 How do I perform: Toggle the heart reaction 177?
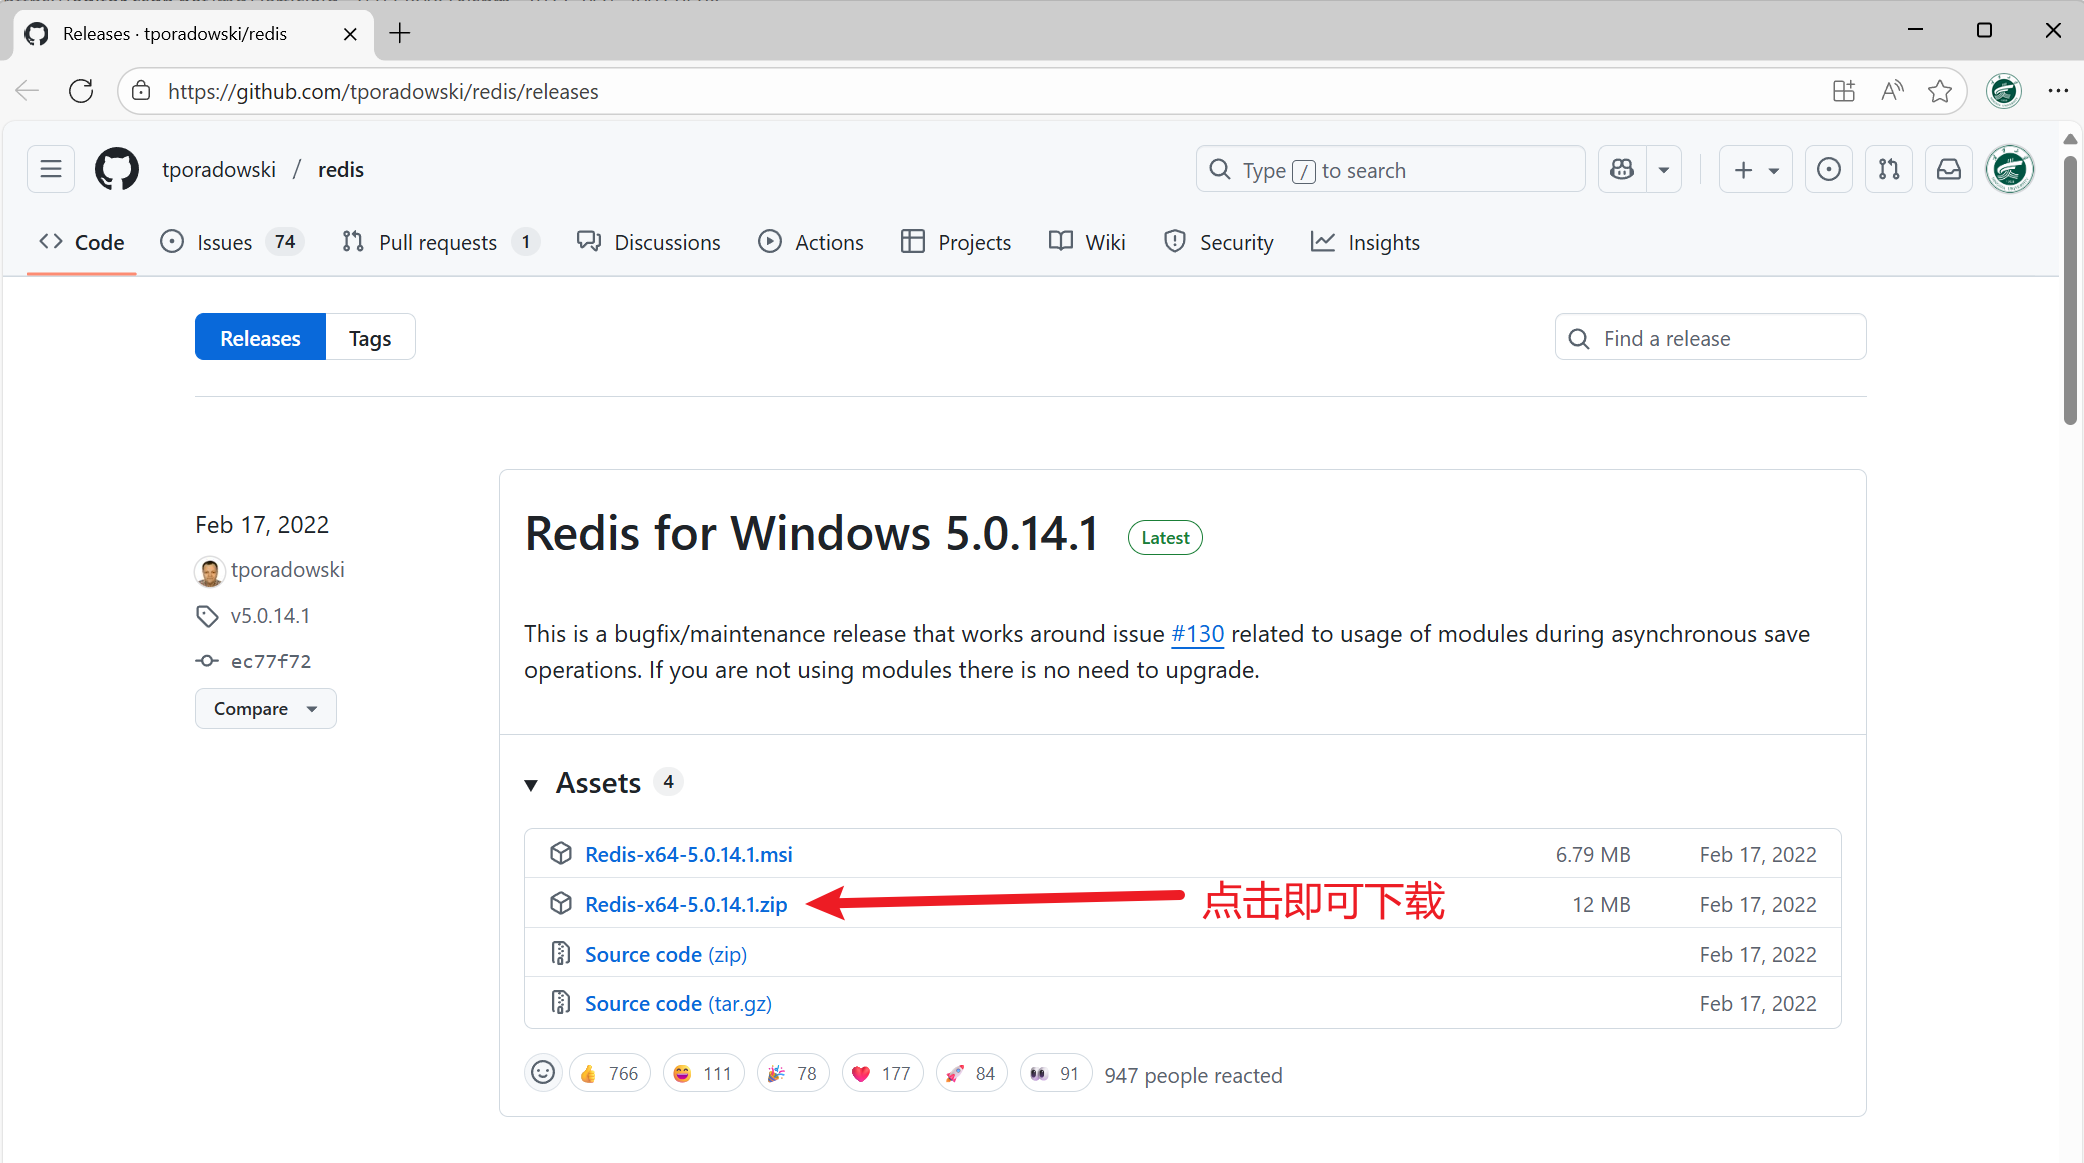tap(881, 1073)
